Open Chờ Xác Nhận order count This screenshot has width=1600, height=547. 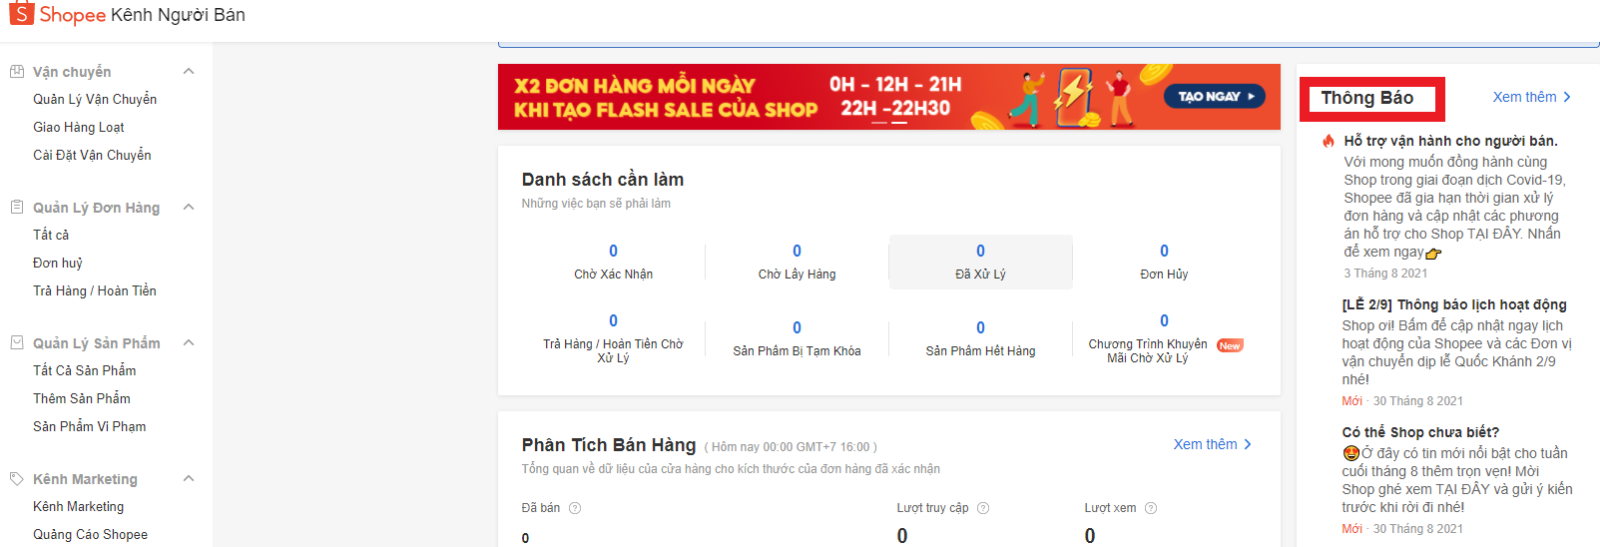613,262
